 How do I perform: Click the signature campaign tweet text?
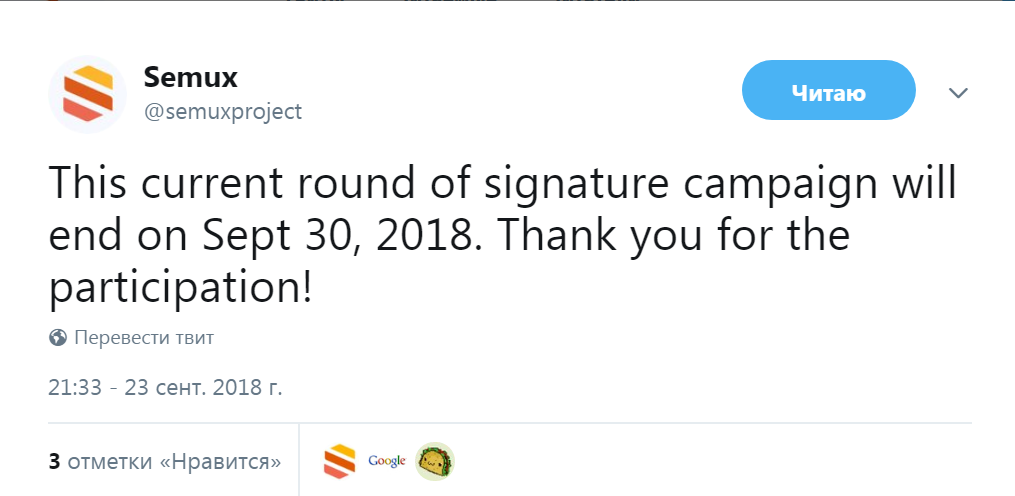tap(502, 235)
